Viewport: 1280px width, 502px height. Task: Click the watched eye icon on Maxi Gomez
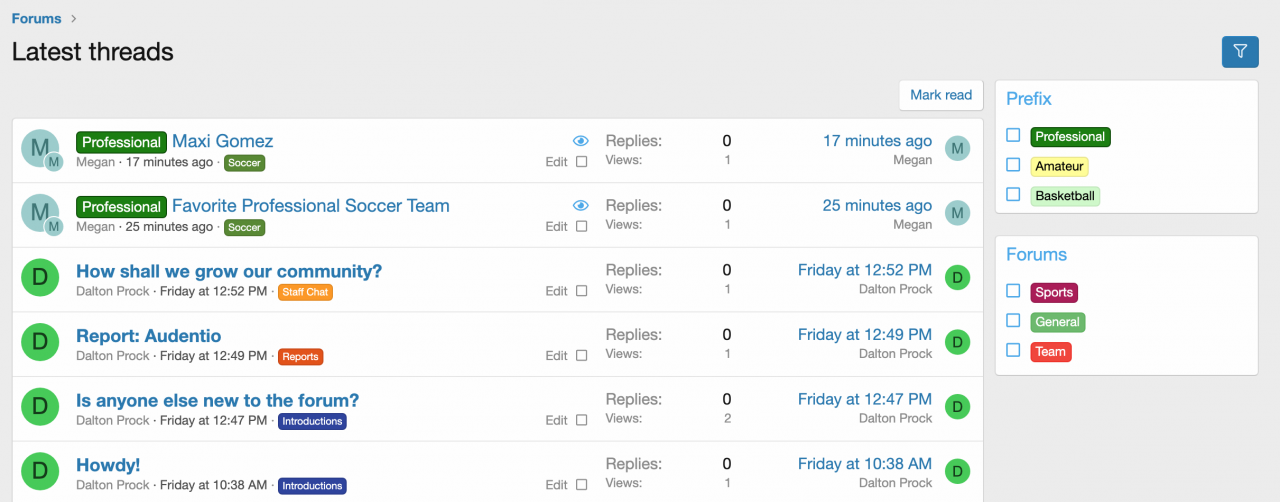pos(581,141)
